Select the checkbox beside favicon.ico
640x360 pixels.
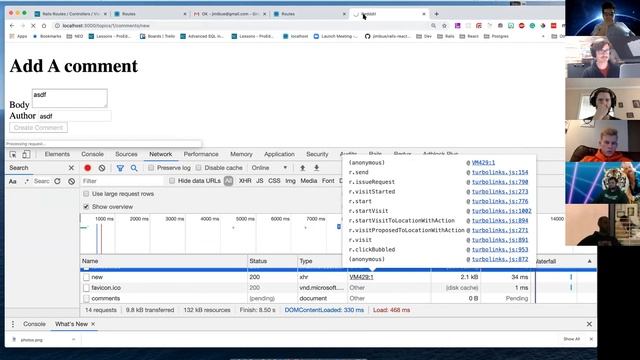pyautogui.click(x=86, y=288)
